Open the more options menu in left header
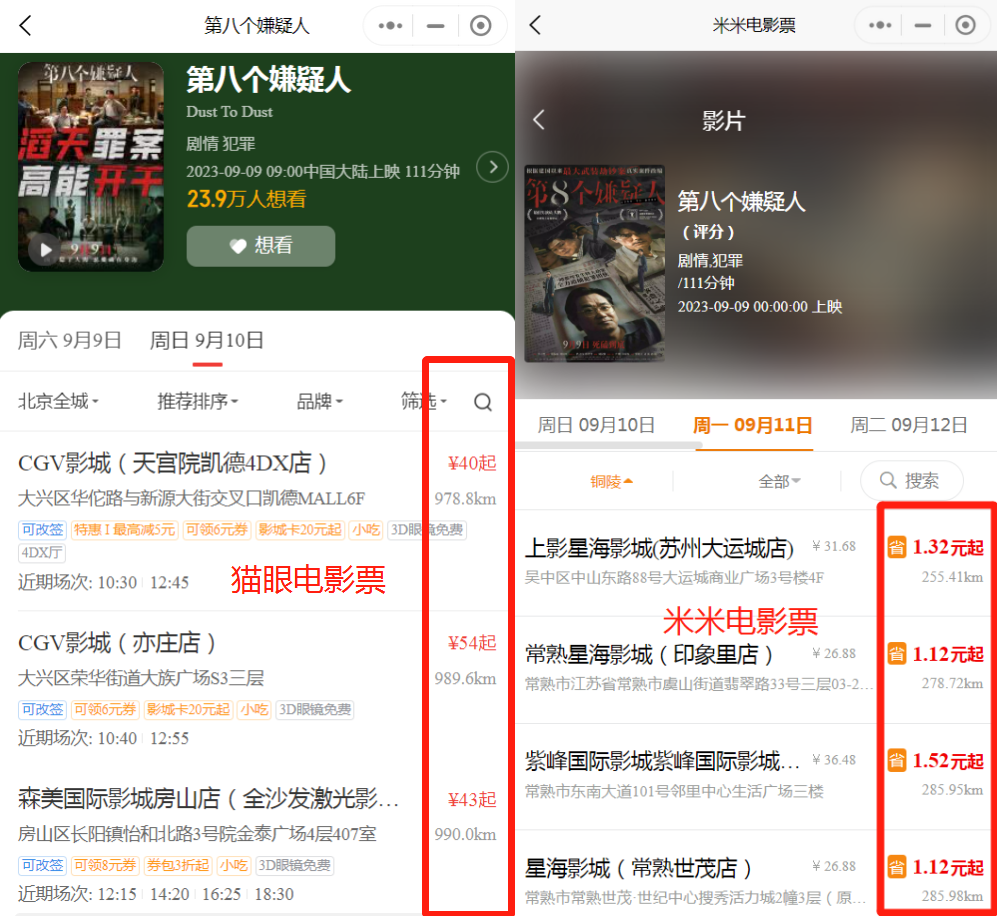The height and width of the screenshot is (916, 997). tap(389, 26)
